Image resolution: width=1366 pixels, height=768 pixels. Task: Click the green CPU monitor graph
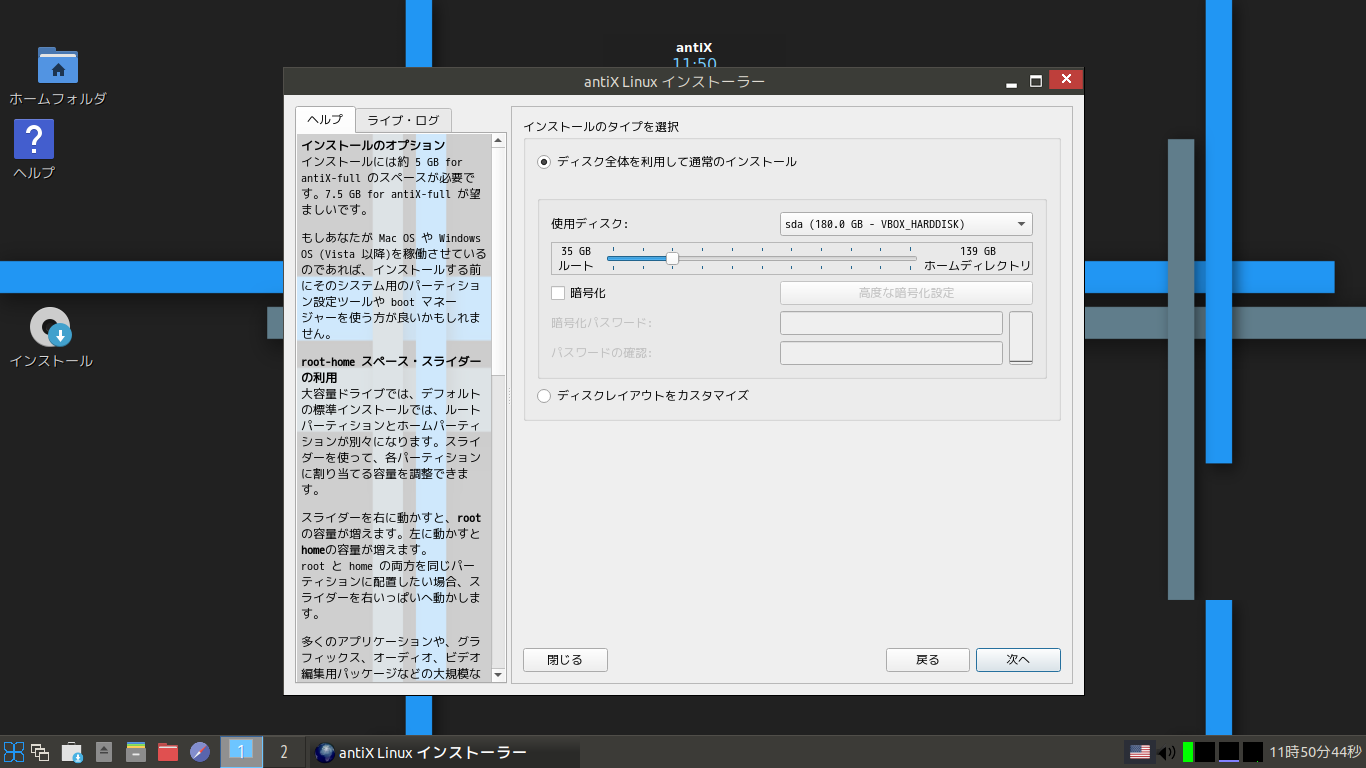[x=1188, y=752]
